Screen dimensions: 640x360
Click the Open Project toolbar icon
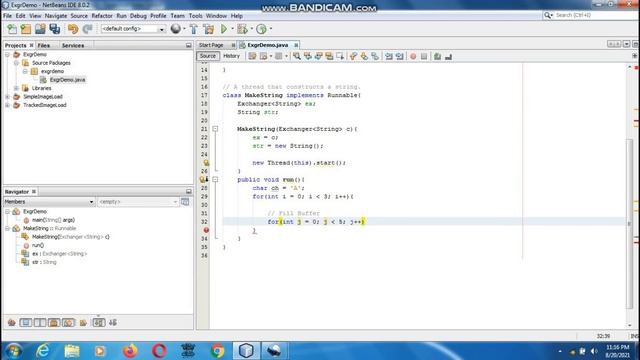coord(40,29)
